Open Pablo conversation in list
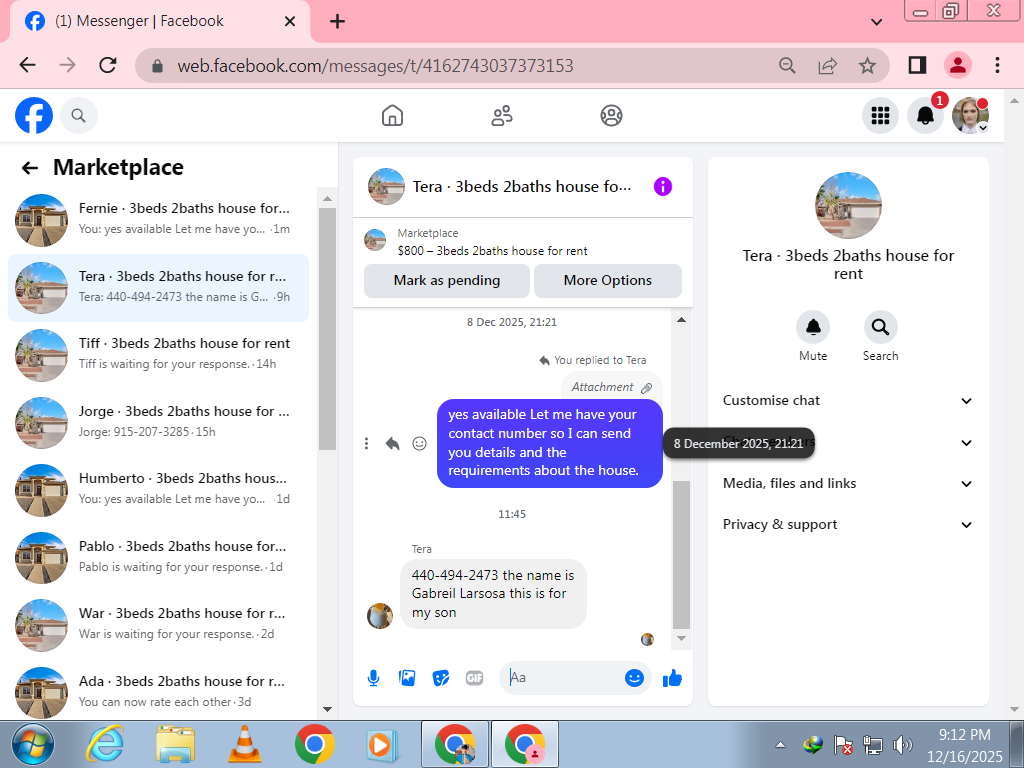Viewport: 1024px width, 768px height. [158, 558]
